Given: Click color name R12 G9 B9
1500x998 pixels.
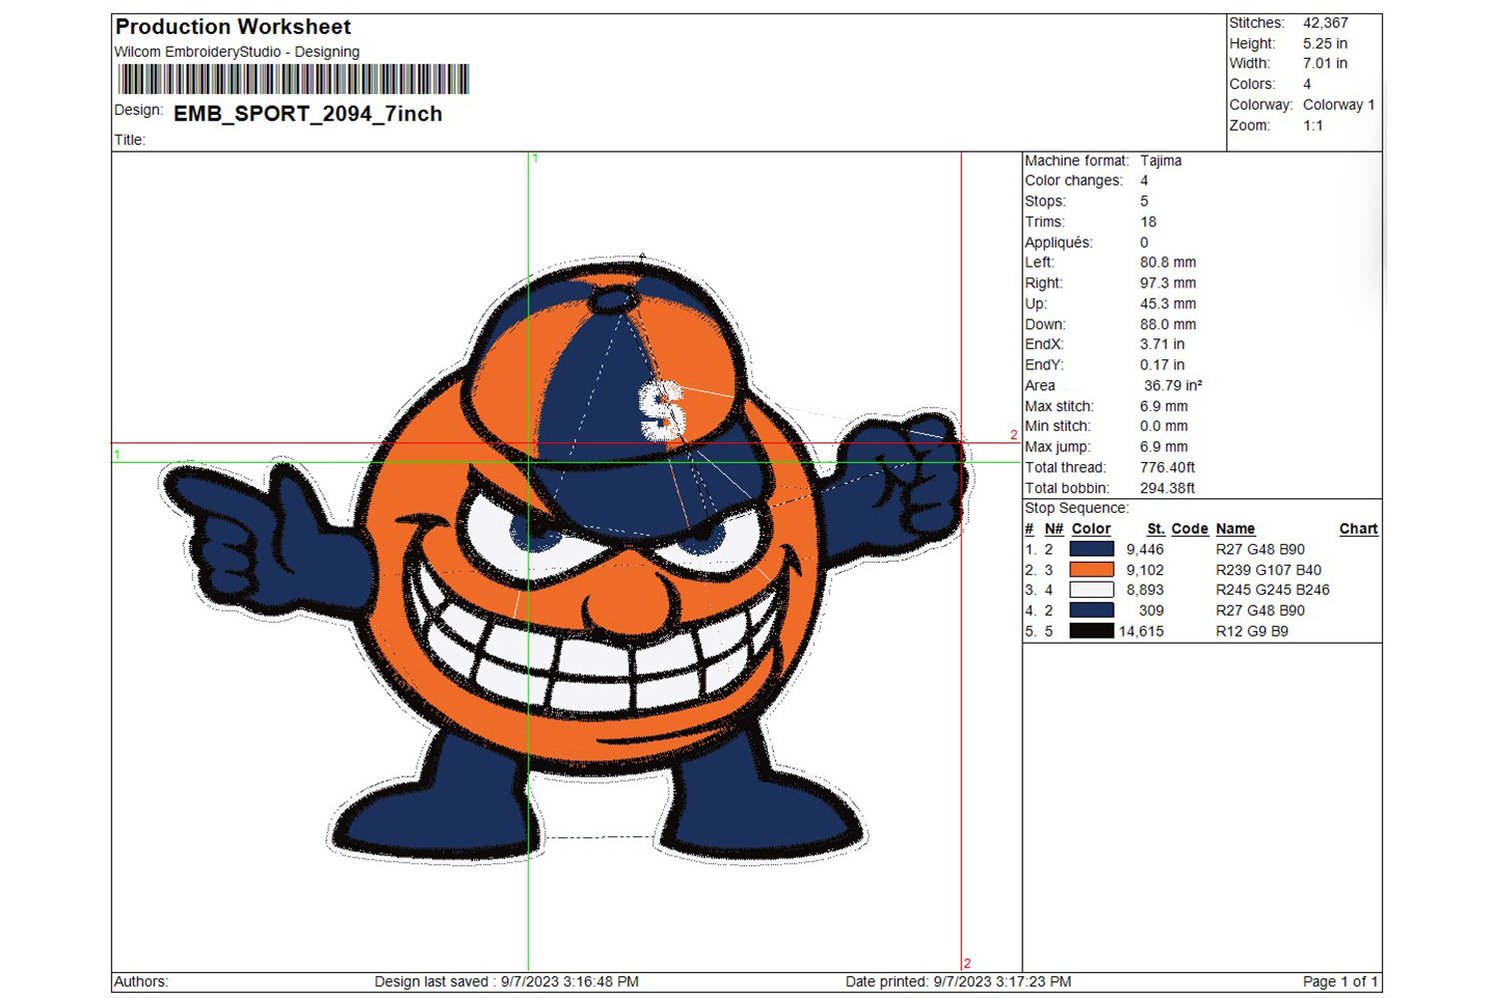Looking at the screenshot, I should (x=1252, y=632).
